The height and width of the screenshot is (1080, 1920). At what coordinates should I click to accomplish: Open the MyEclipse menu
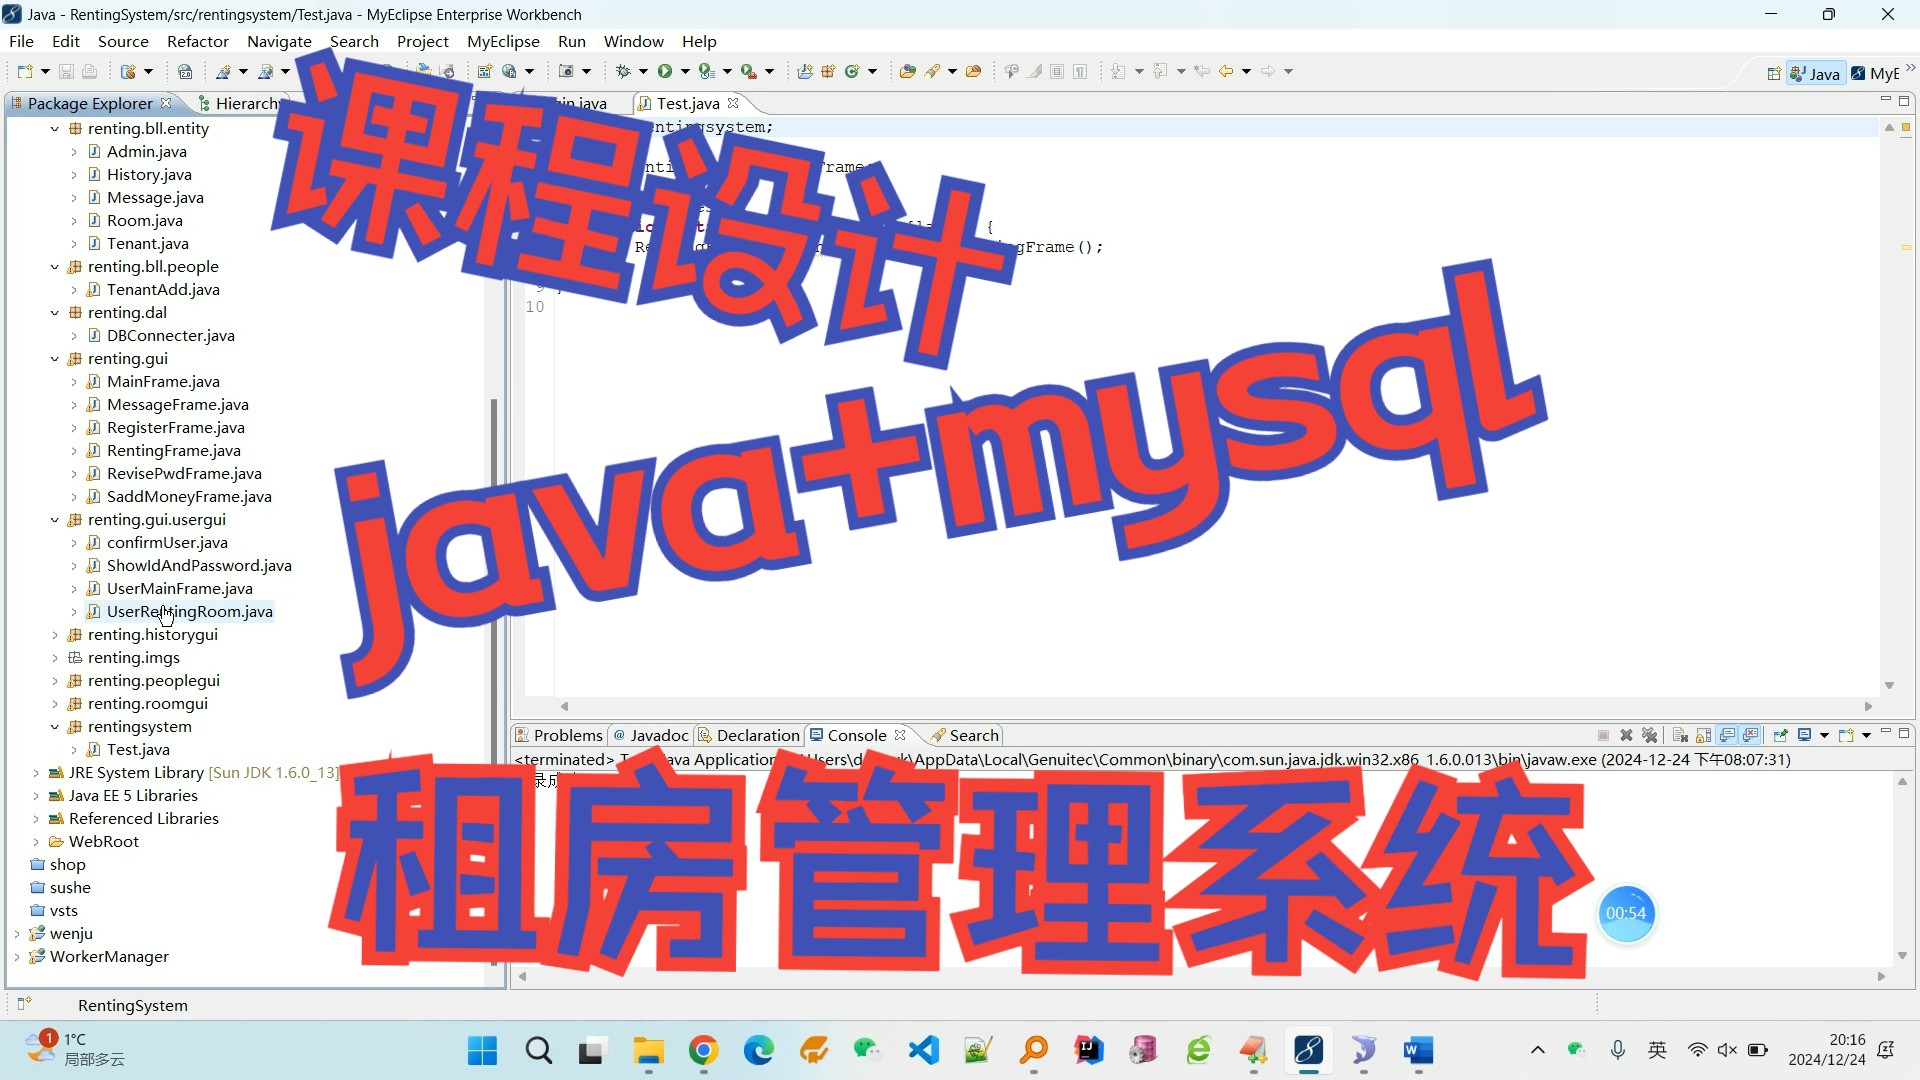point(503,41)
